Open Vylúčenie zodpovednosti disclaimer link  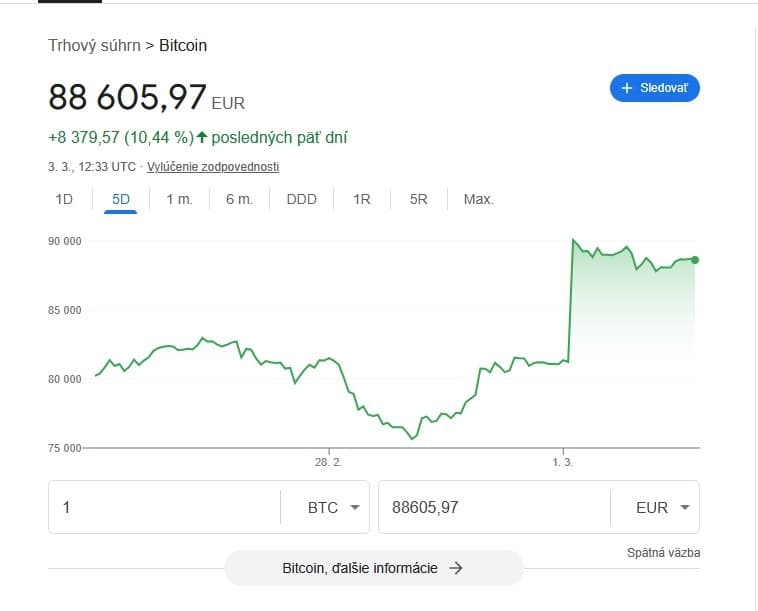(213, 166)
